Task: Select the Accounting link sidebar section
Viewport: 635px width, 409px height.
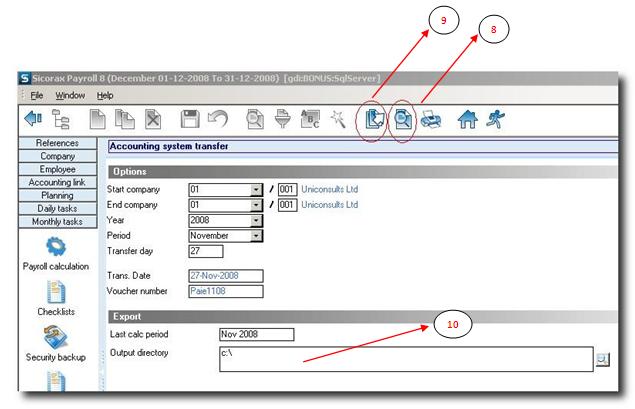Action: pos(57,182)
